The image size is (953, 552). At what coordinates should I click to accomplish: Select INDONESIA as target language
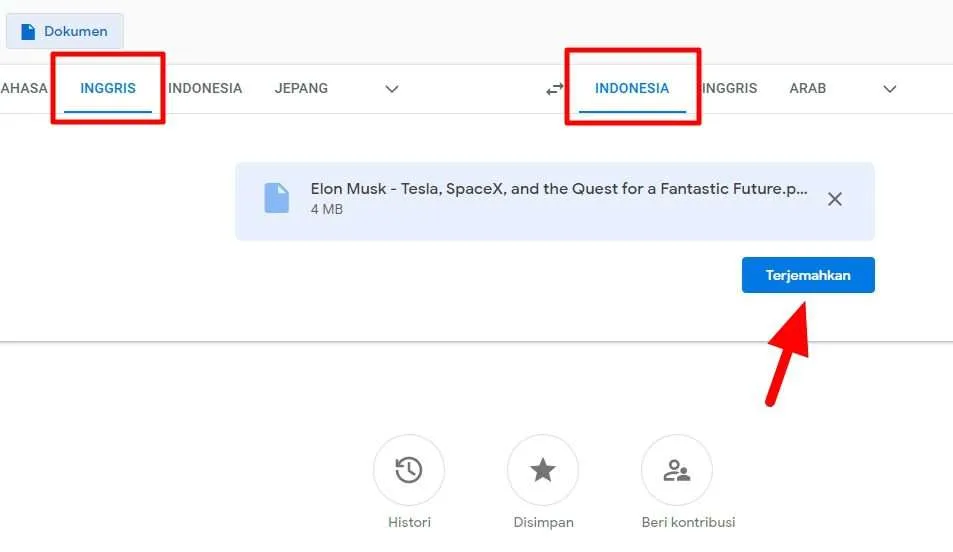(x=632, y=88)
